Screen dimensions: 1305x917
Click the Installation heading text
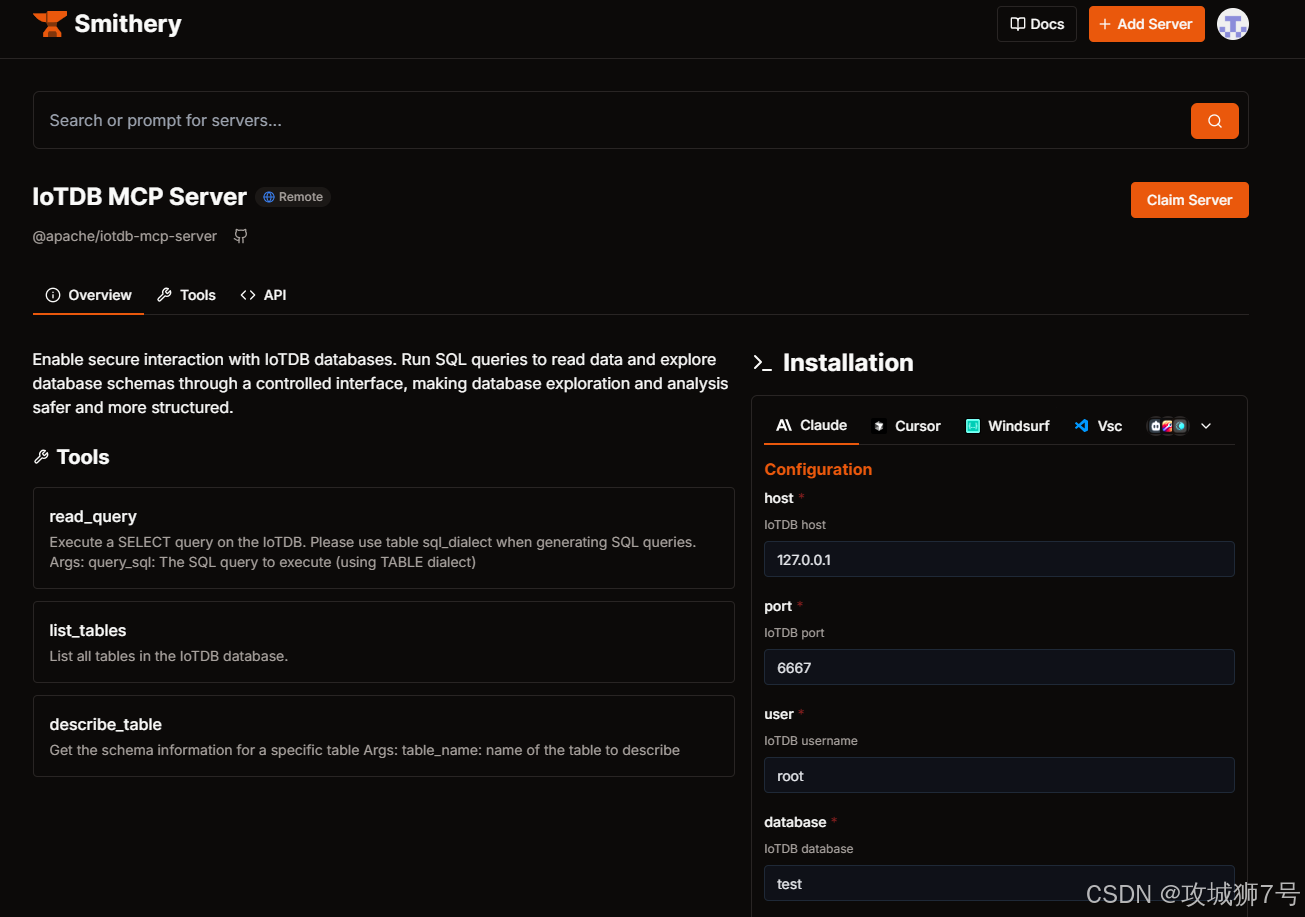tap(848, 363)
